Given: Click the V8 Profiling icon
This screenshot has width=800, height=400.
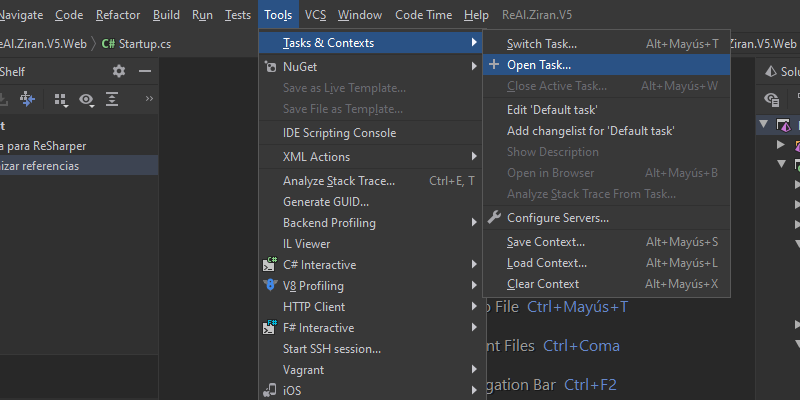Looking at the screenshot, I should (270, 285).
